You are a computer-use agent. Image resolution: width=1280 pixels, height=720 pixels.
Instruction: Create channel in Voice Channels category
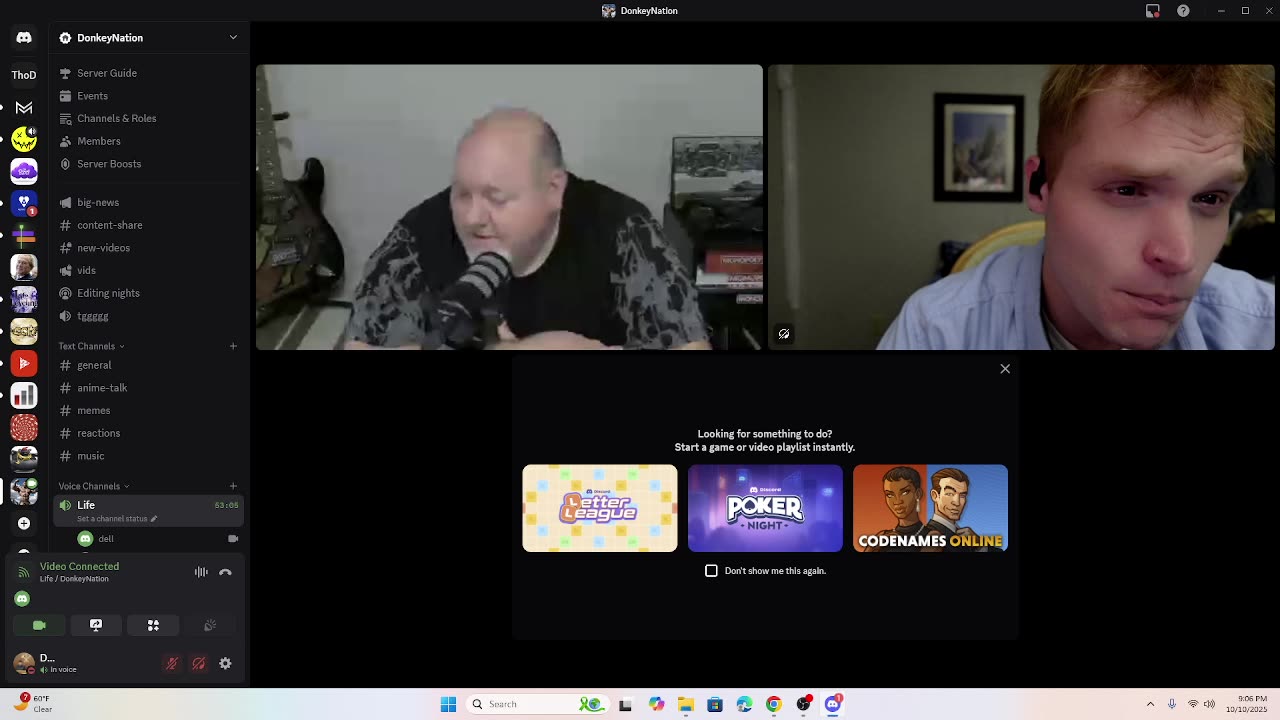[x=233, y=486]
